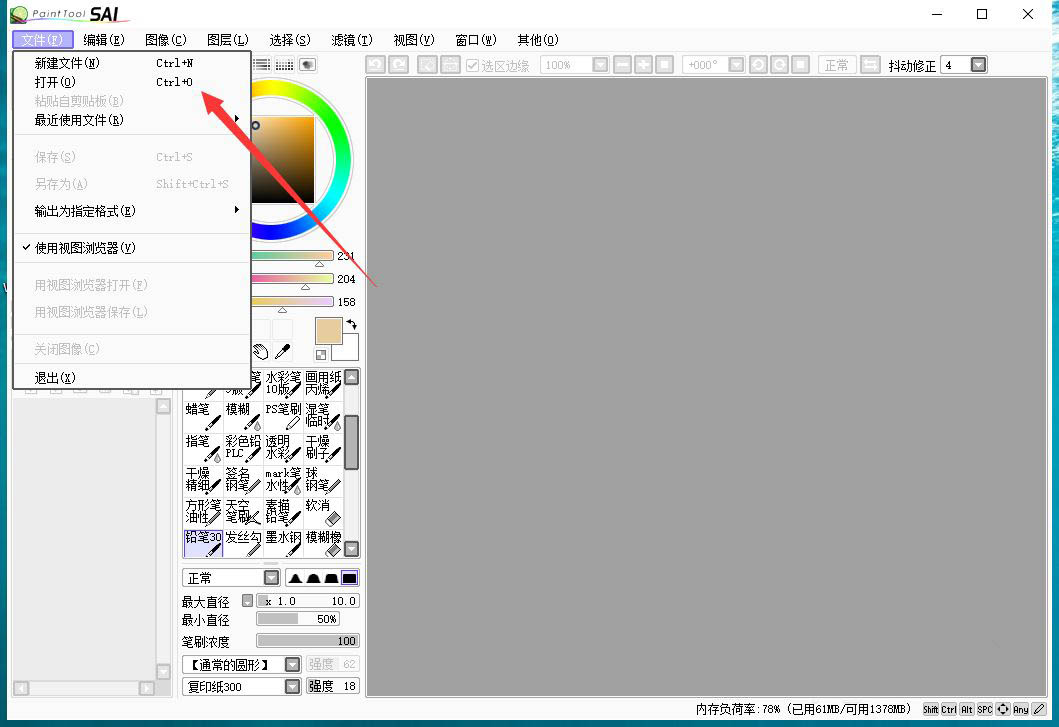This screenshot has width=1059, height=727.
Task: Select the 透明水彩 transparent watercolor brush
Action: (x=282, y=447)
